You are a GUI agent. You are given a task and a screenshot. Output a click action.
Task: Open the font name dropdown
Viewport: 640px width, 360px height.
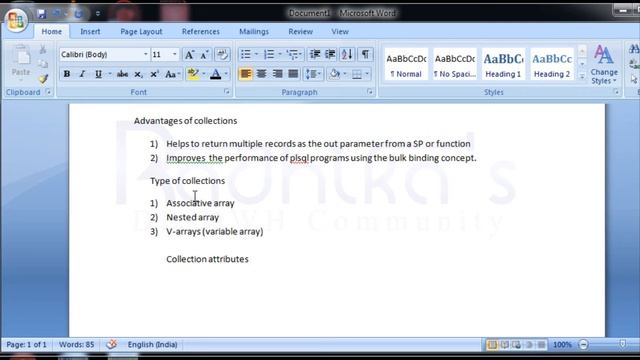(145, 54)
